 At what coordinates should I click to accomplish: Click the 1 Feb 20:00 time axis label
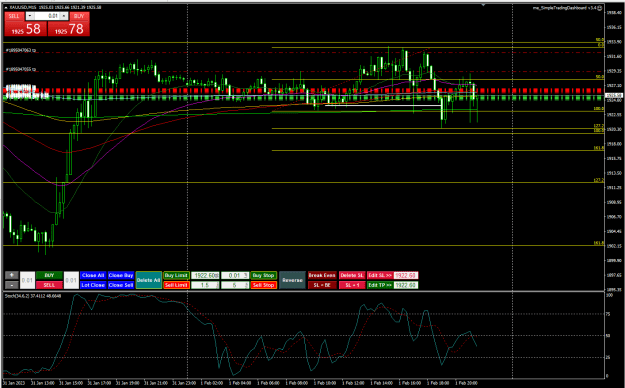[x=466, y=383]
